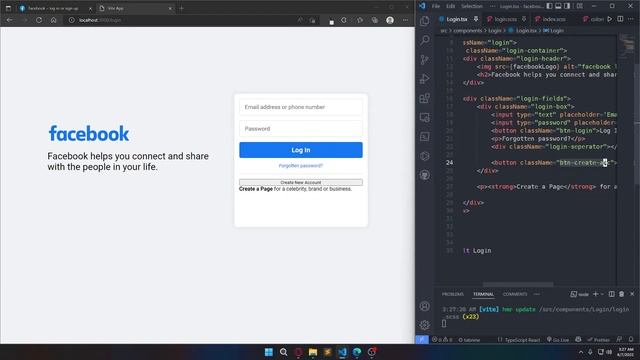
Task: Click the Email address or phone number field
Action: 301,107
